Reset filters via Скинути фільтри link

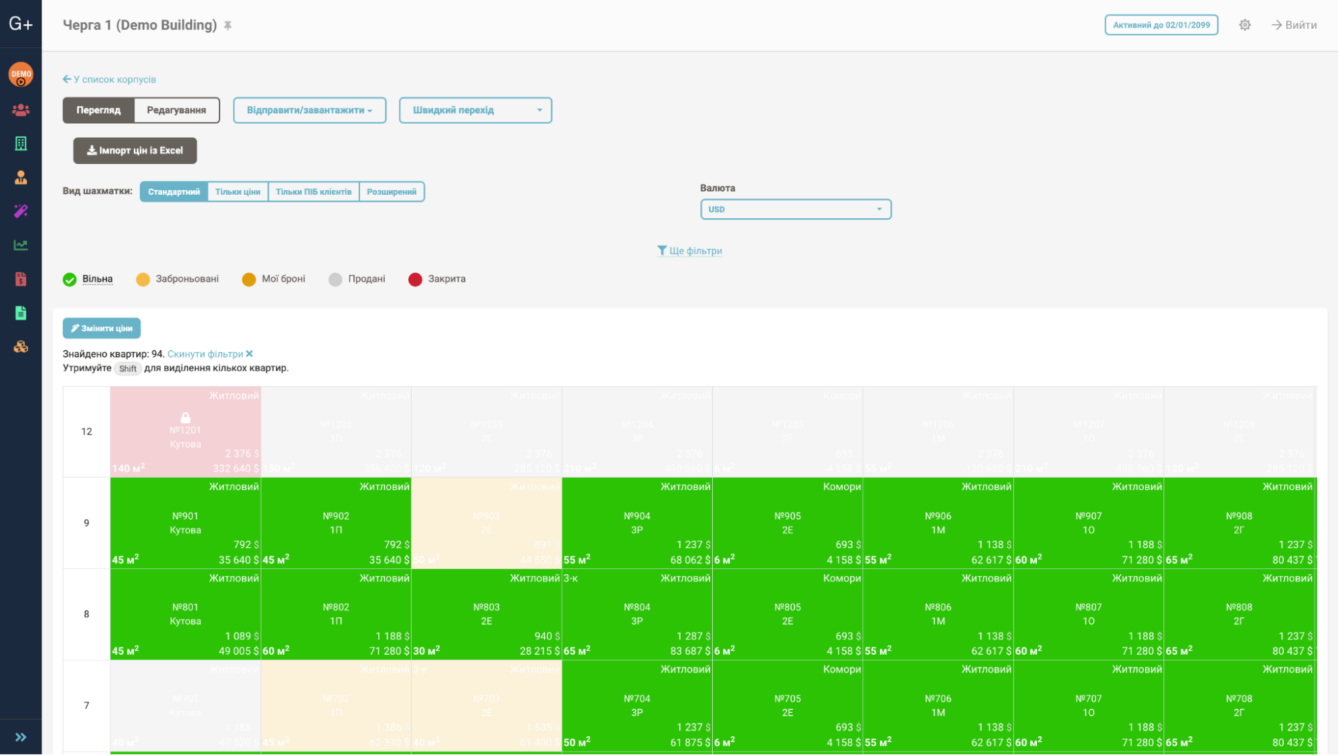[x=210, y=354]
